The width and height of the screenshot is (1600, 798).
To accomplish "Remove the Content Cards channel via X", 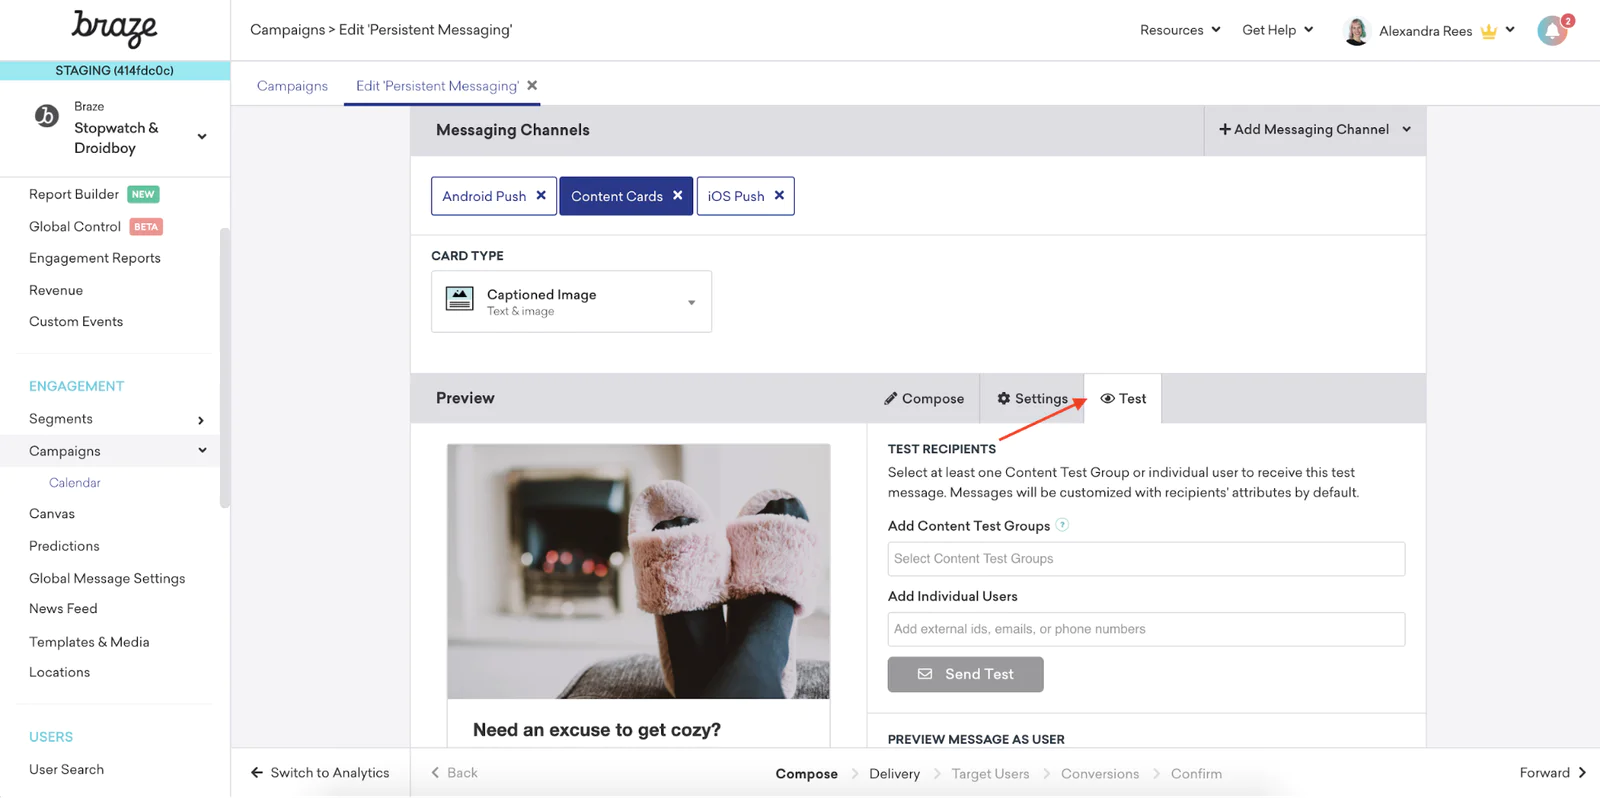I will coord(678,196).
